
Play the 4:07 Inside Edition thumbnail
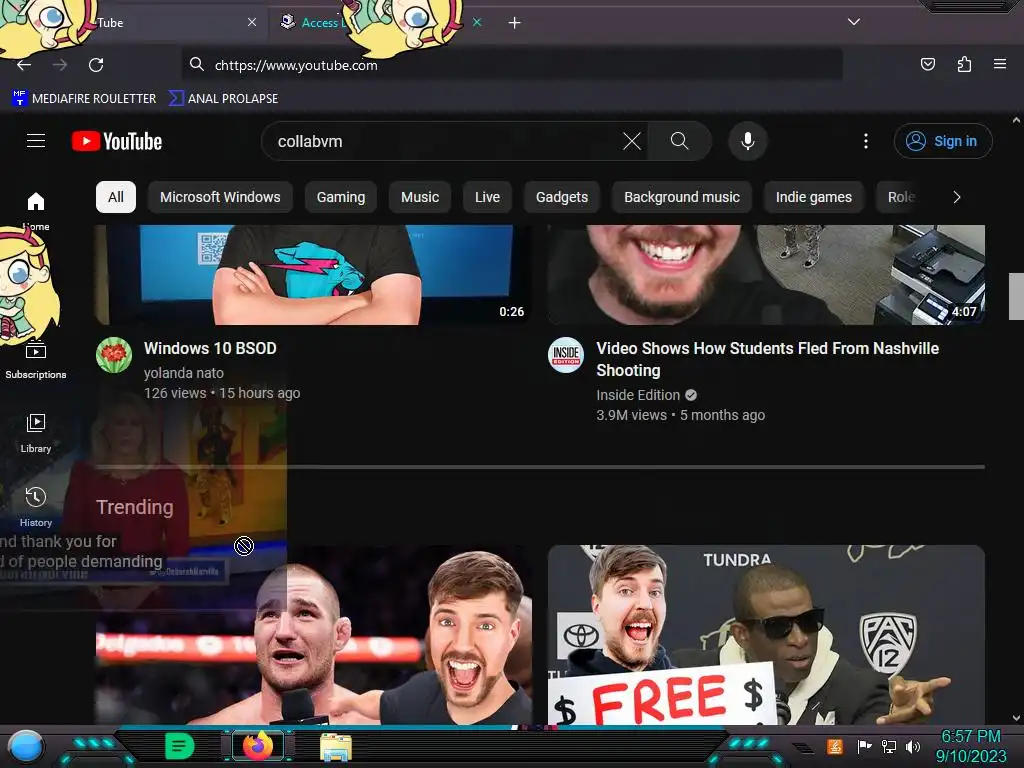pos(766,275)
